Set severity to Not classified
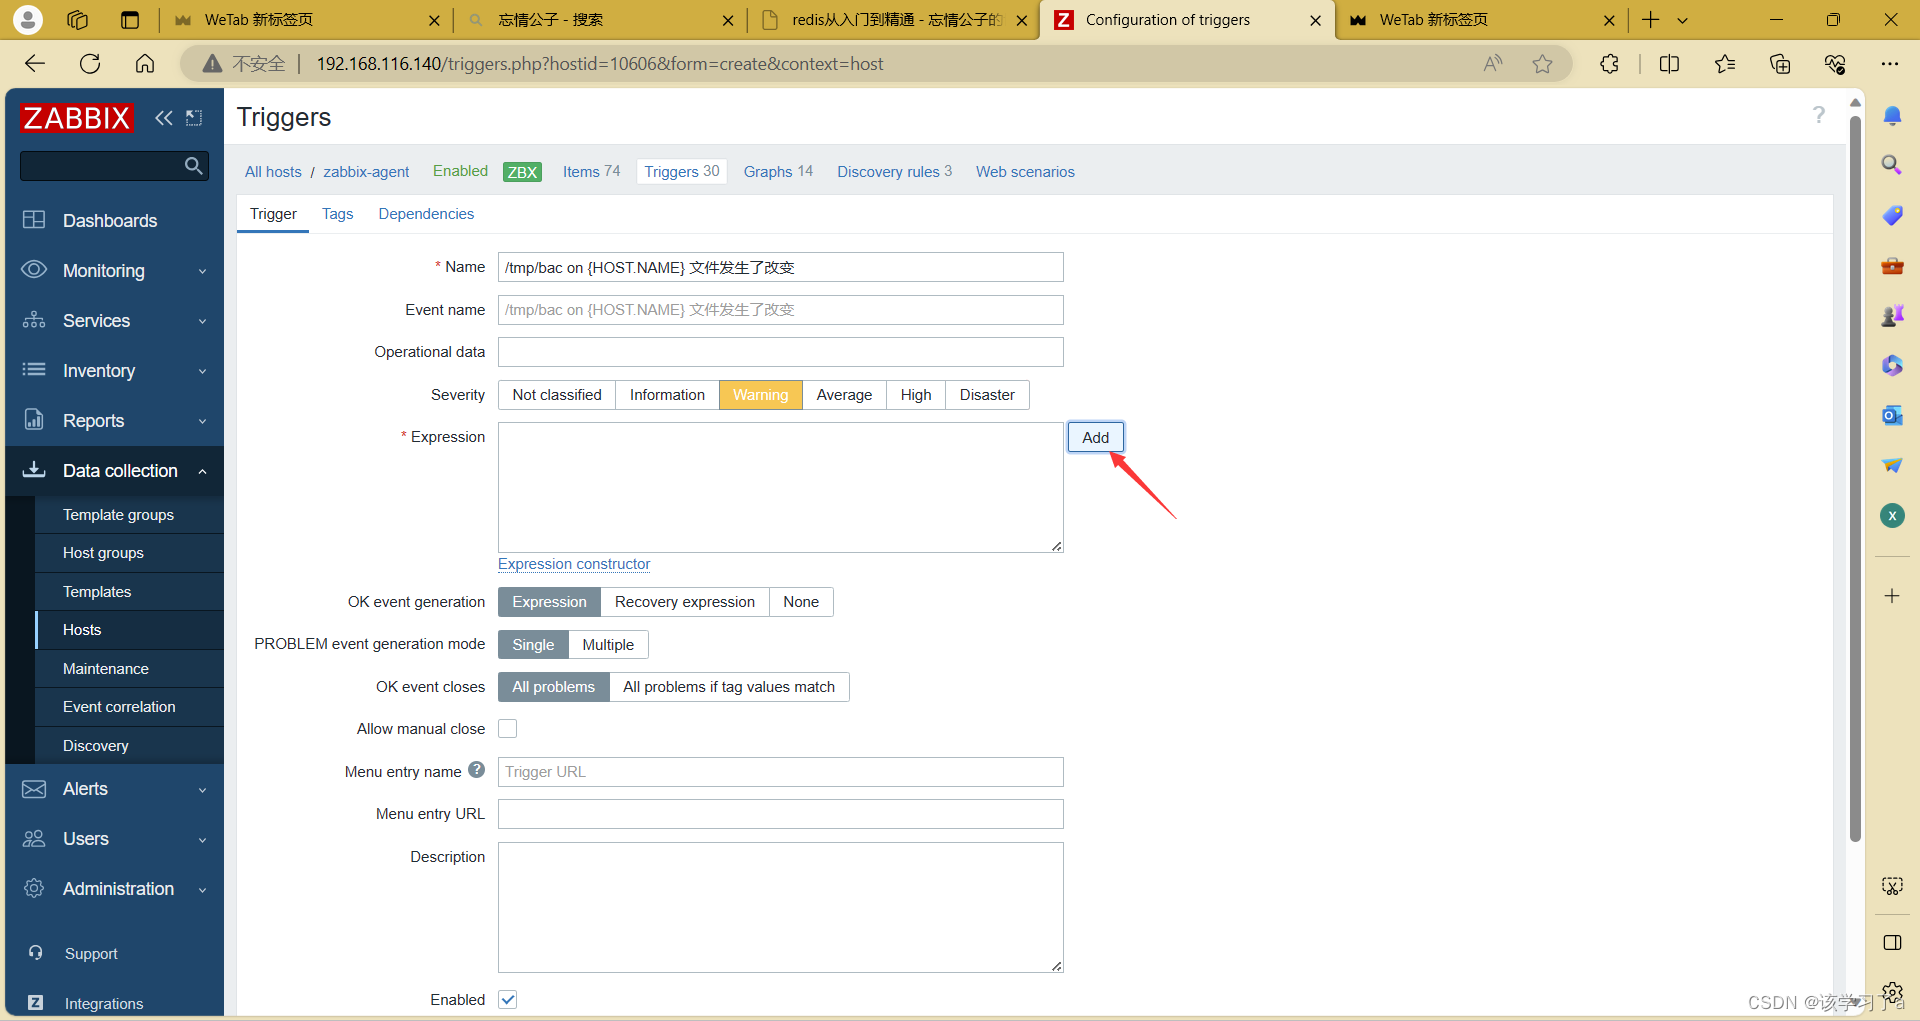The width and height of the screenshot is (1920, 1021). tap(557, 395)
